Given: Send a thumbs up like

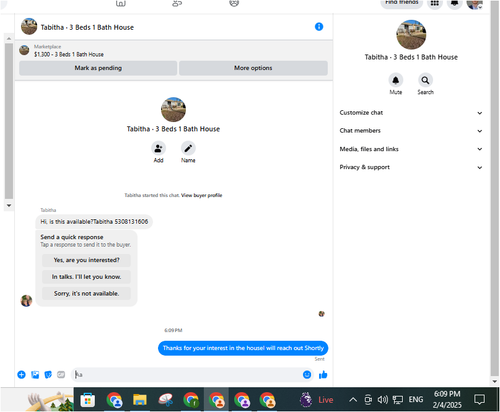Looking at the screenshot, I should pos(323,375).
